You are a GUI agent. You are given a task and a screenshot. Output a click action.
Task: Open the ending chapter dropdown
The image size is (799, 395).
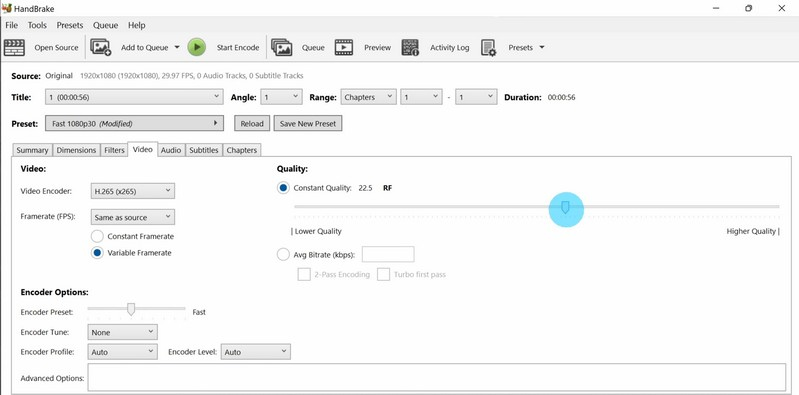[x=476, y=97]
